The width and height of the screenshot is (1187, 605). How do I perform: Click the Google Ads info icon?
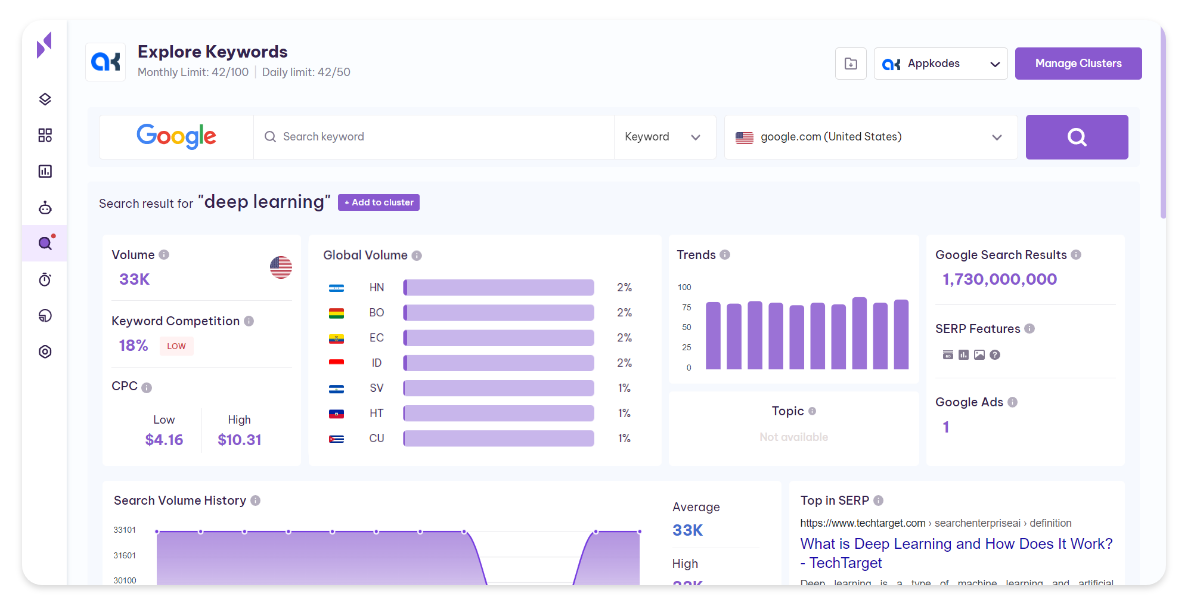[1012, 402]
